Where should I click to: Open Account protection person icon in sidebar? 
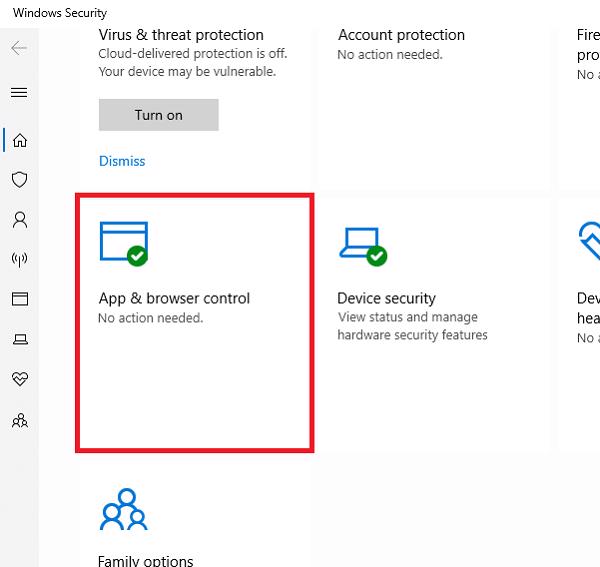pyautogui.click(x=20, y=220)
